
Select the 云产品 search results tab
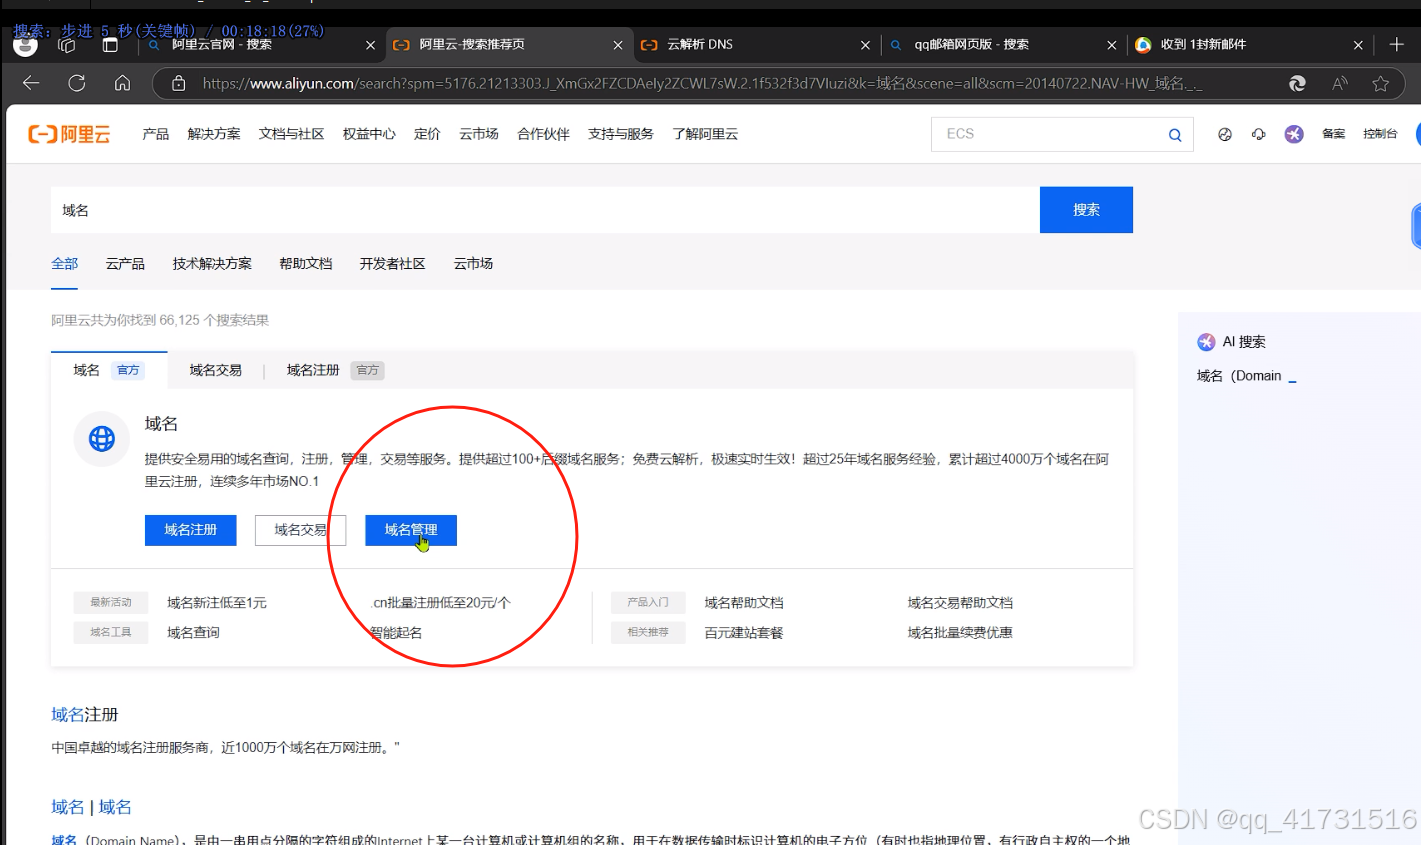pos(125,264)
